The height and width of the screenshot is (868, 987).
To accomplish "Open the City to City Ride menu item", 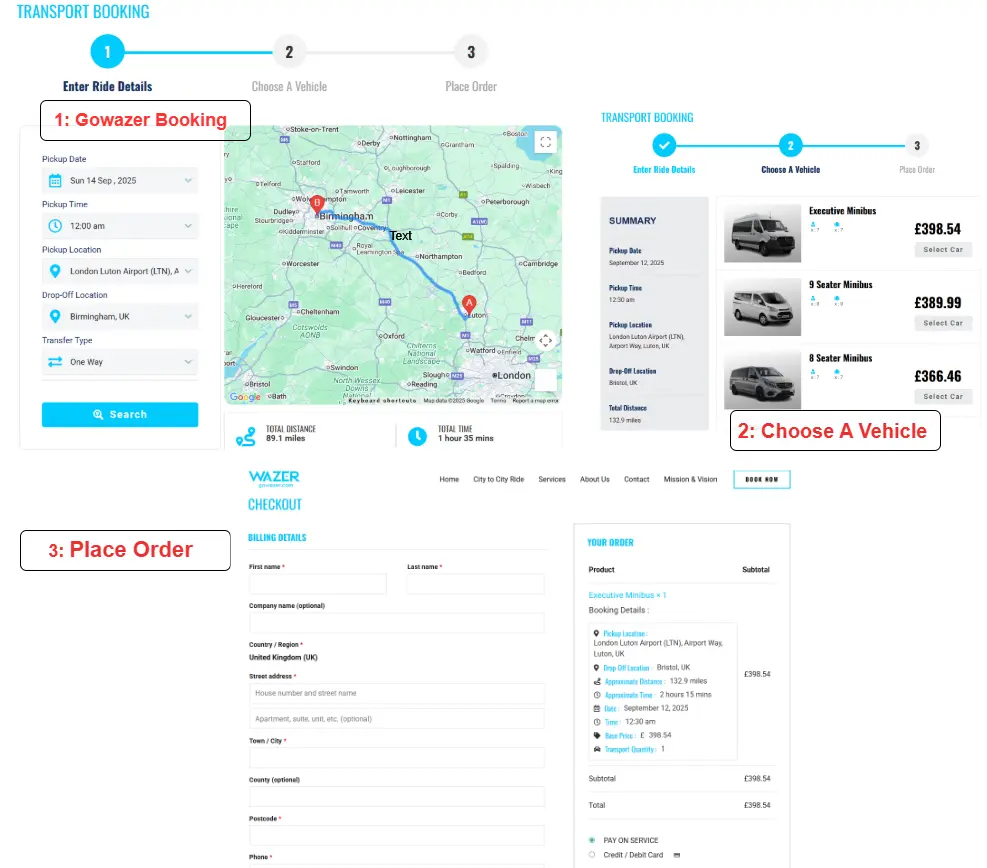I will [498, 480].
